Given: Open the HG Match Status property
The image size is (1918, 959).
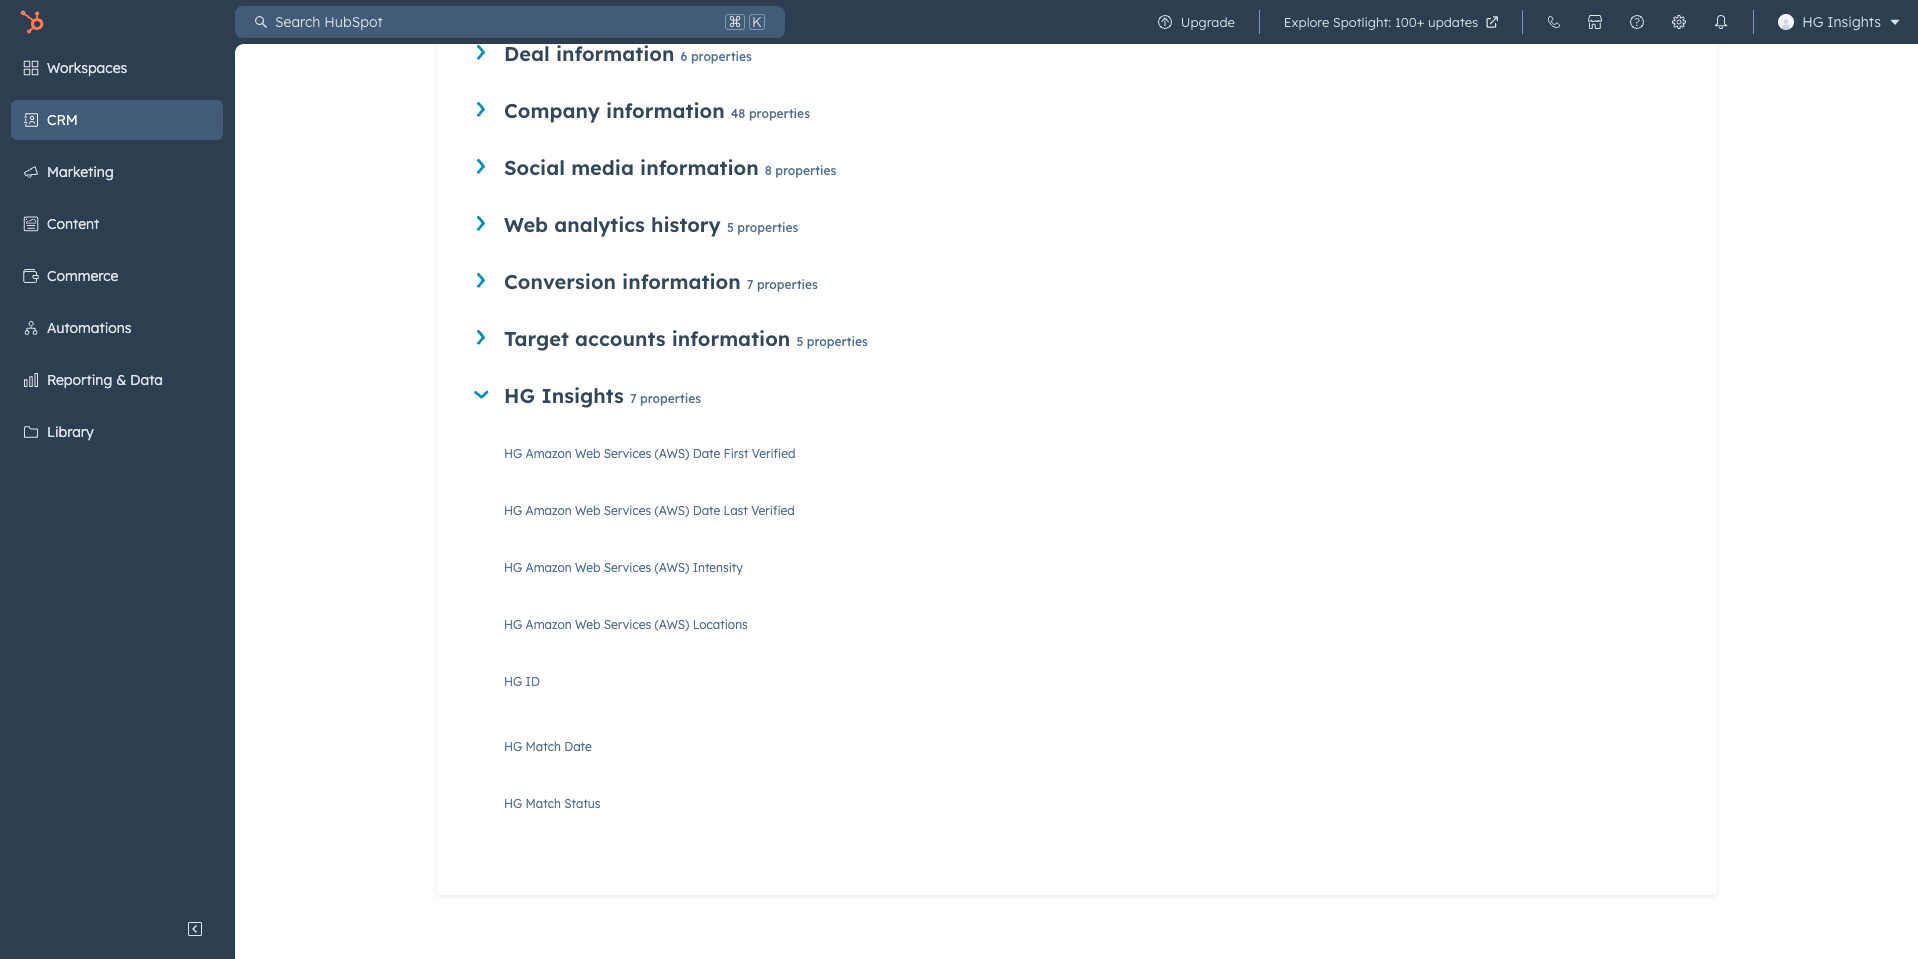Looking at the screenshot, I should 552,804.
